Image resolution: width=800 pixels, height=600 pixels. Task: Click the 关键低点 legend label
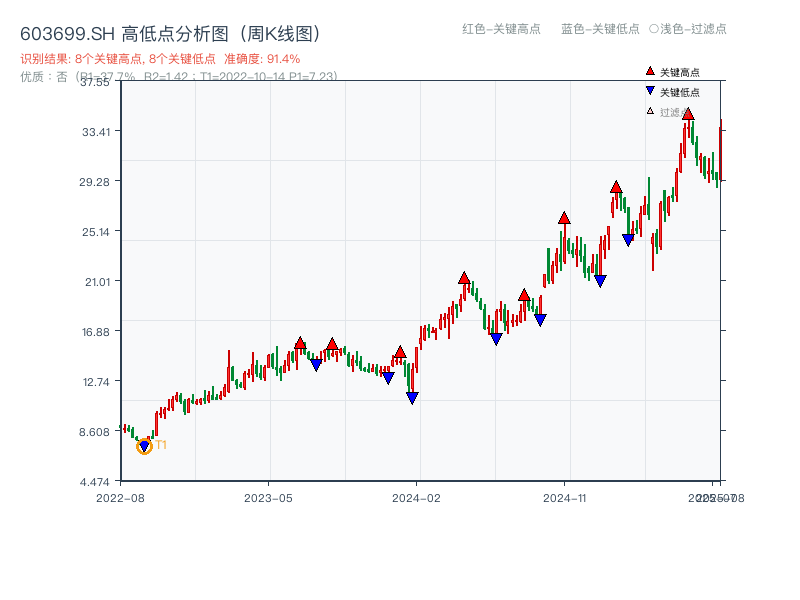coord(680,92)
